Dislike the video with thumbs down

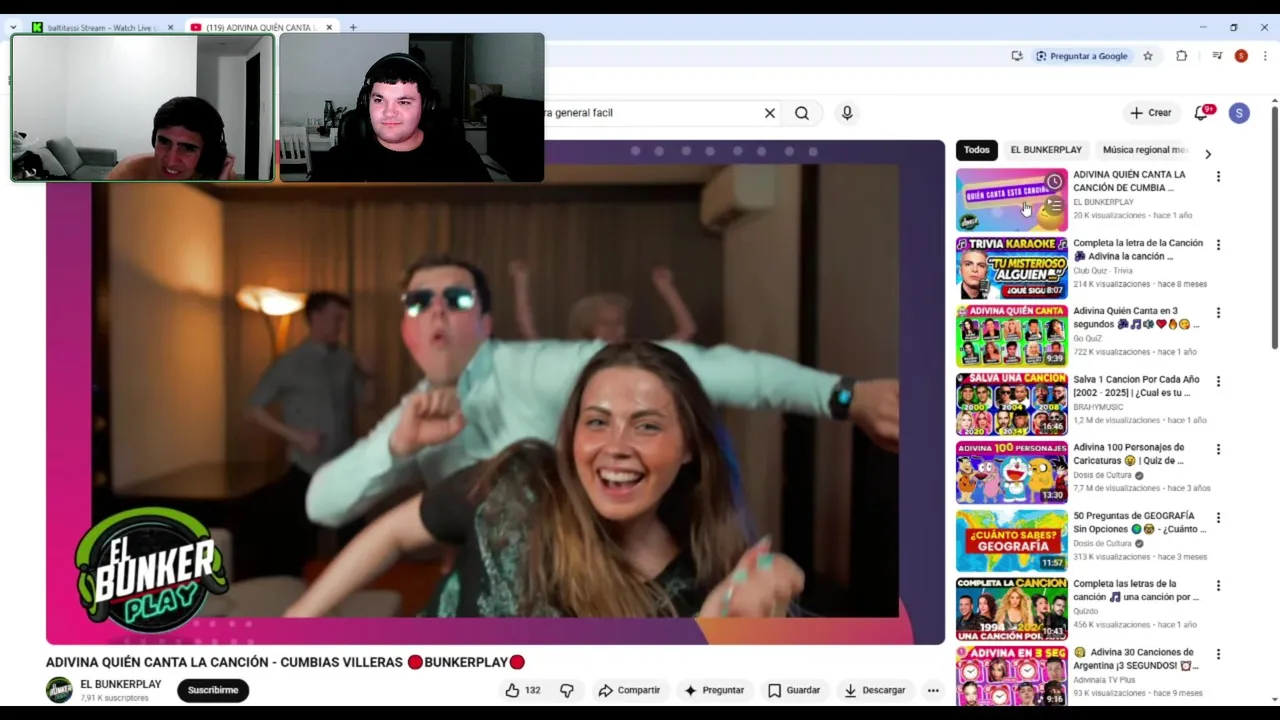click(x=567, y=690)
